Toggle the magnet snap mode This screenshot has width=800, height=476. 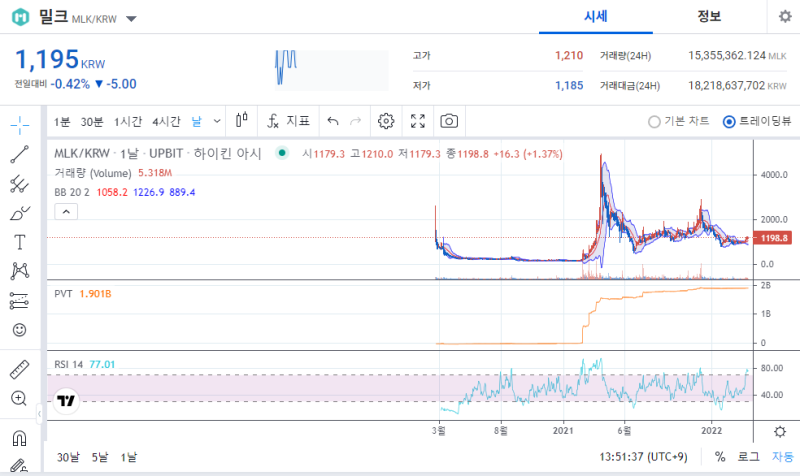(x=19, y=438)
